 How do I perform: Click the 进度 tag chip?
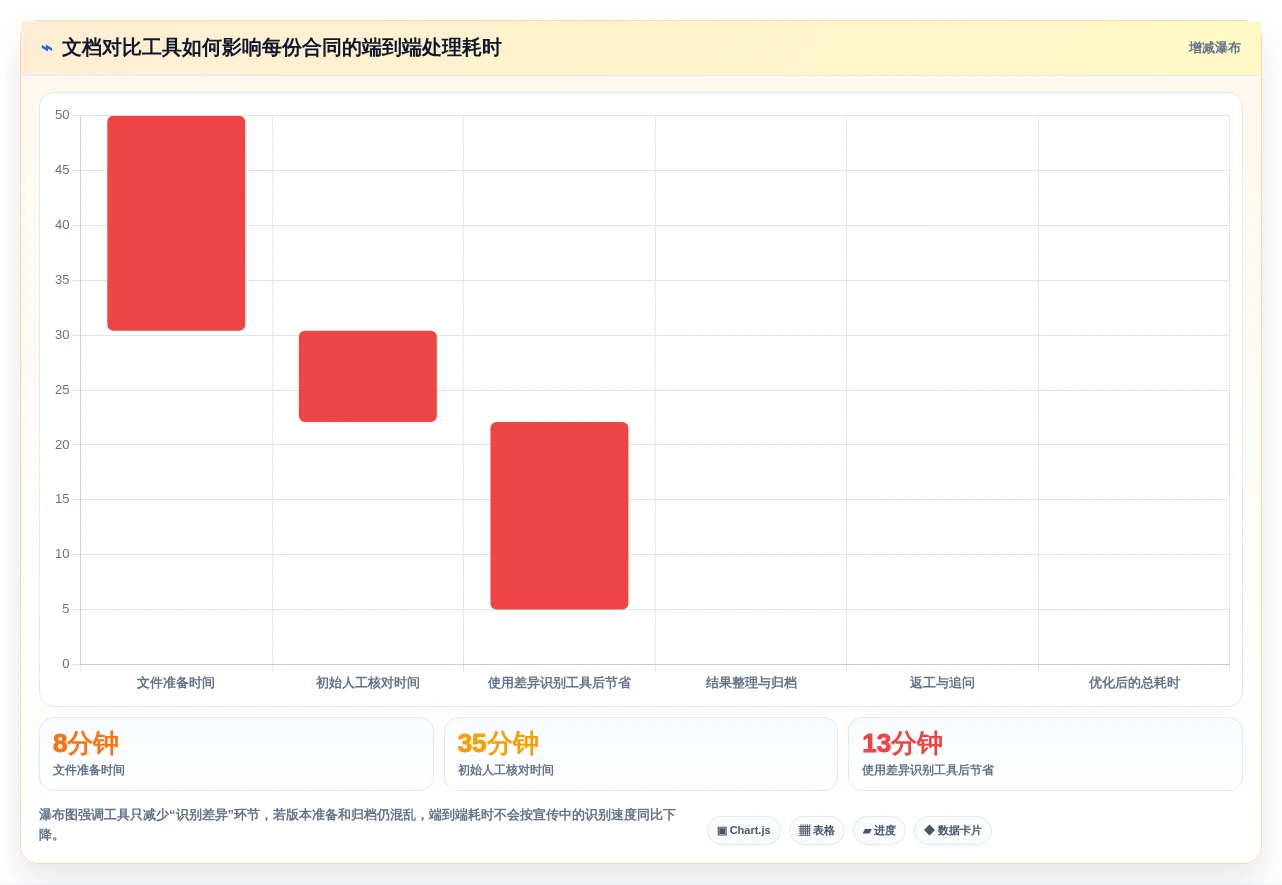tap(879, 831)
